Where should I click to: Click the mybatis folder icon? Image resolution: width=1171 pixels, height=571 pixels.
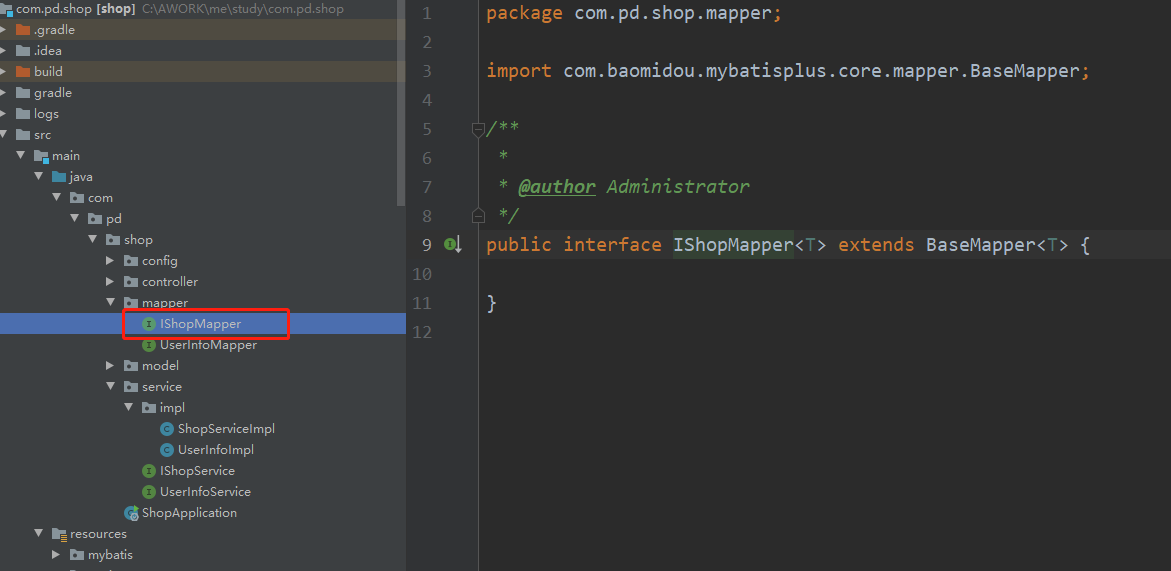77,555
